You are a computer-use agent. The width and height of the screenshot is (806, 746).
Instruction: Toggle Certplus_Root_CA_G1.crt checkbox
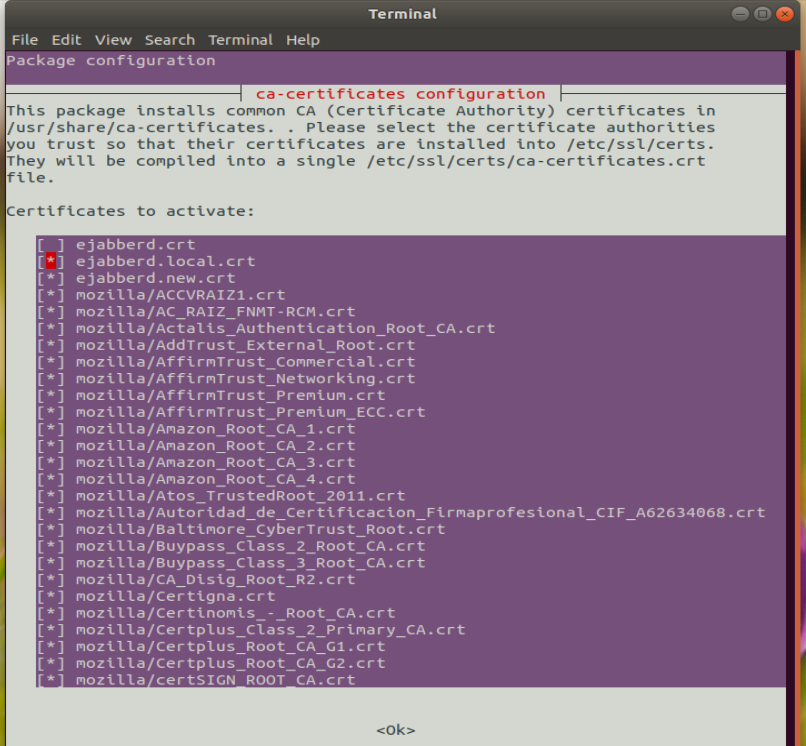pos(51,647)
